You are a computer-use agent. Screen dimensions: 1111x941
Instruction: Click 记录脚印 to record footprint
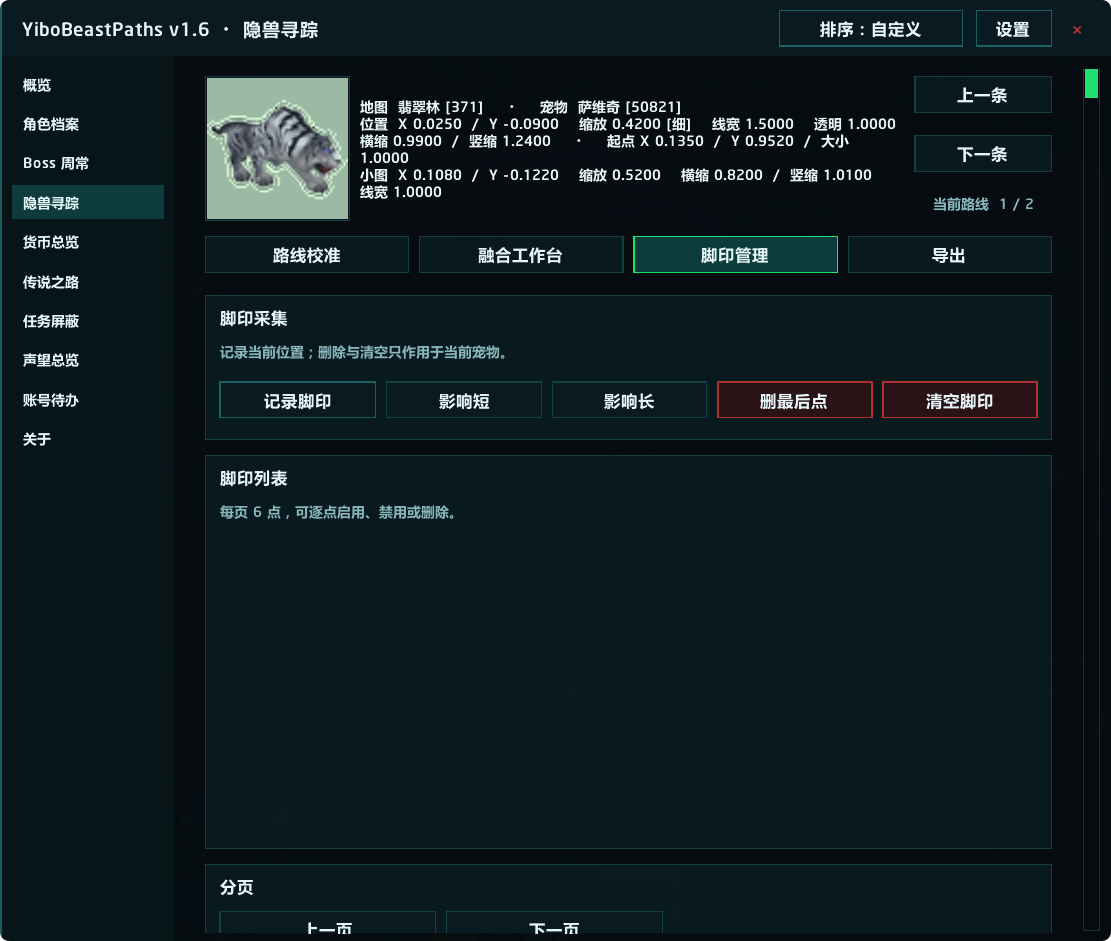(x=298, y=400)
